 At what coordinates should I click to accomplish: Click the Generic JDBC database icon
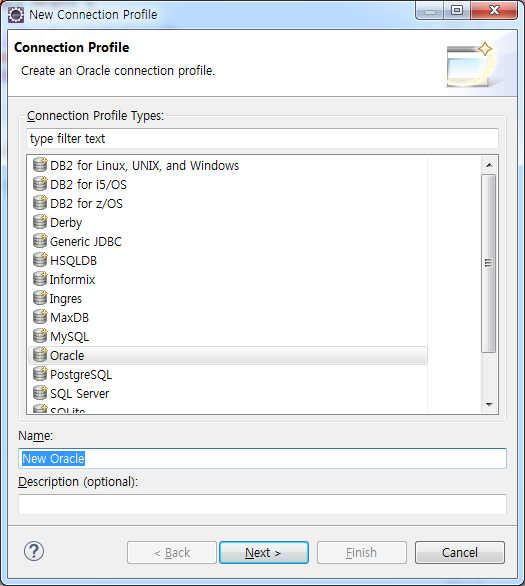pos(40,241)
